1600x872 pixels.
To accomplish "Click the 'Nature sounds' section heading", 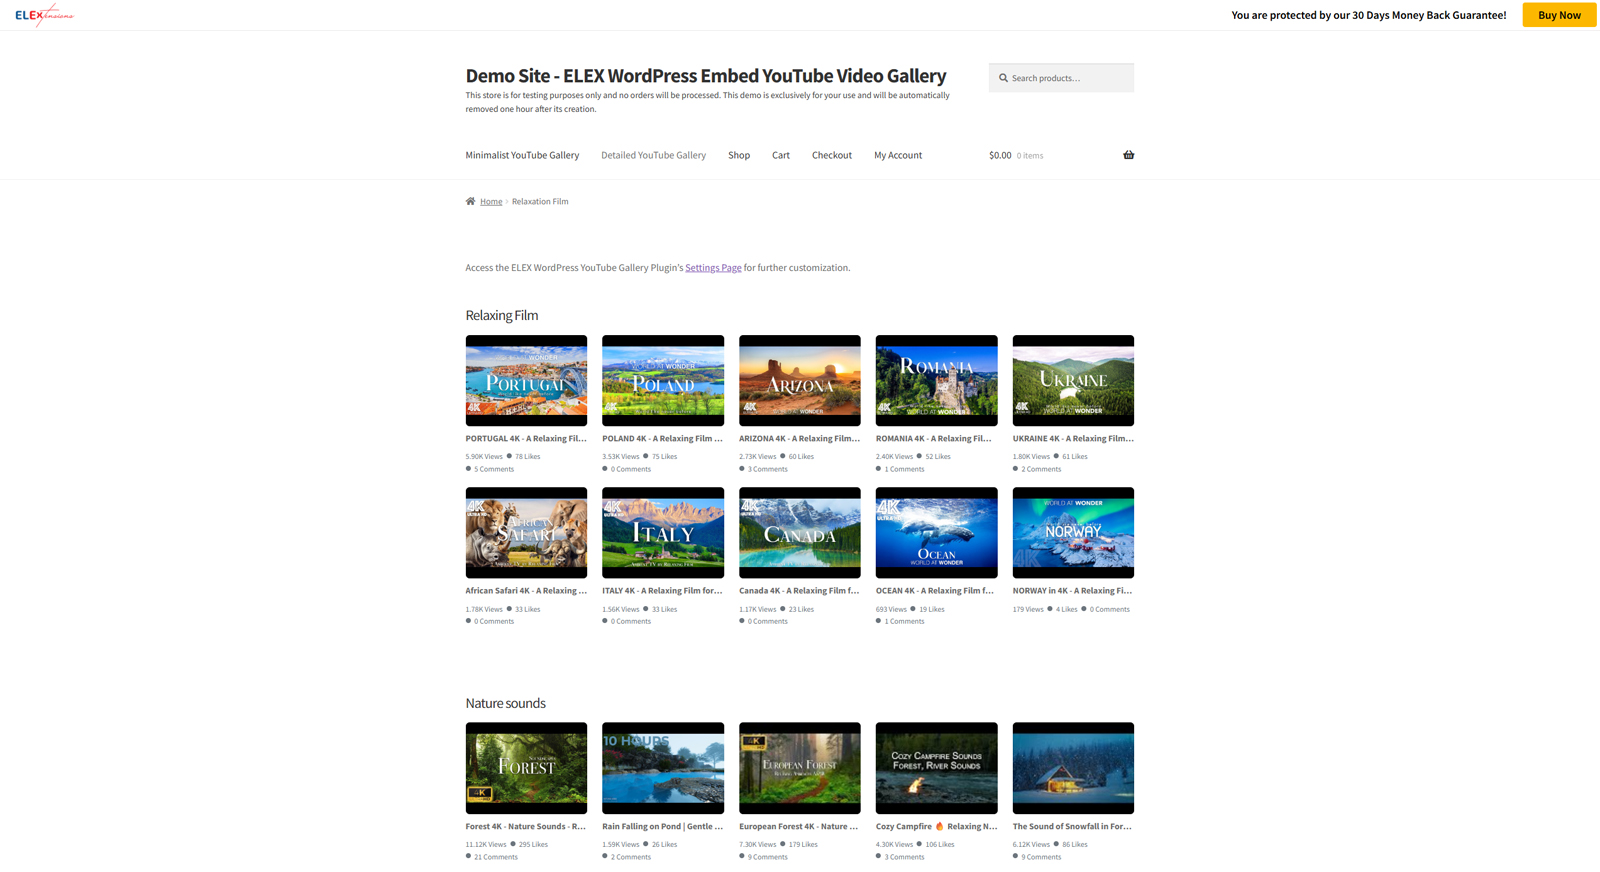I will tap(505, 703).
